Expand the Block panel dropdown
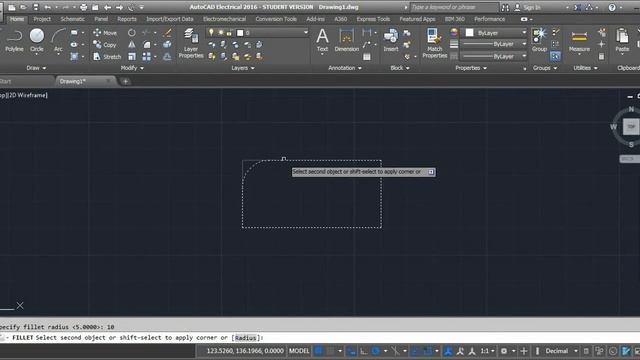 [400, 68]
